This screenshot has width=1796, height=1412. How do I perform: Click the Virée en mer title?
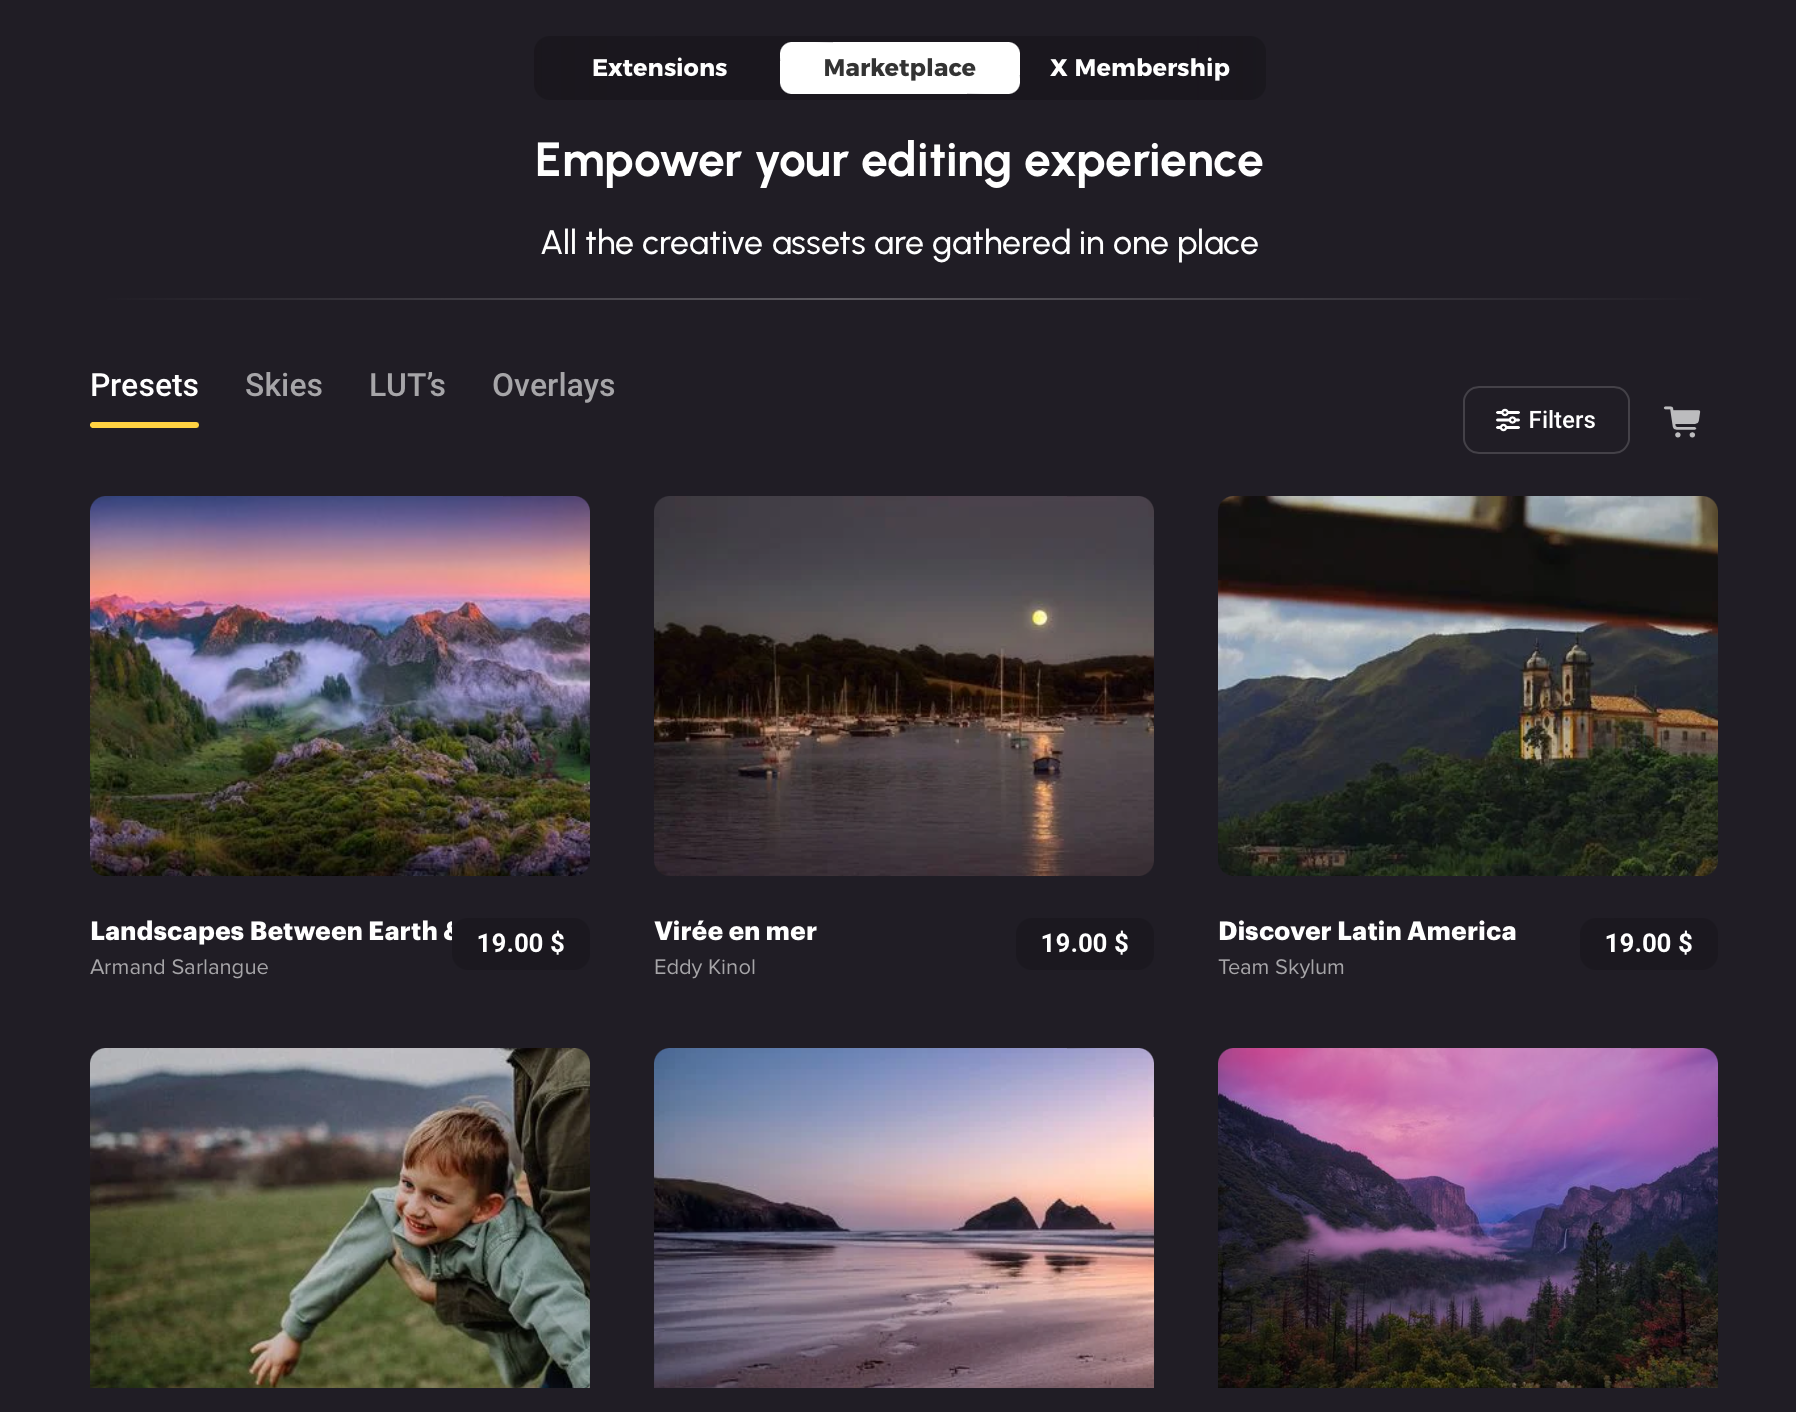coord(735,931)
